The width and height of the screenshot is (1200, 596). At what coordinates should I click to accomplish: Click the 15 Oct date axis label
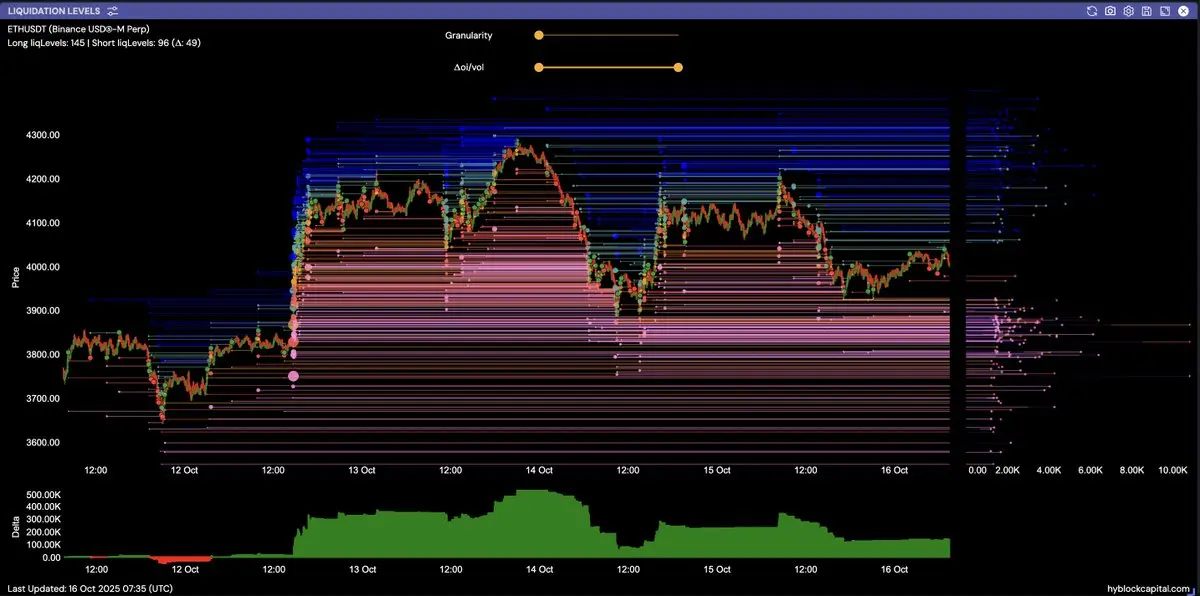tap(717, 470)
